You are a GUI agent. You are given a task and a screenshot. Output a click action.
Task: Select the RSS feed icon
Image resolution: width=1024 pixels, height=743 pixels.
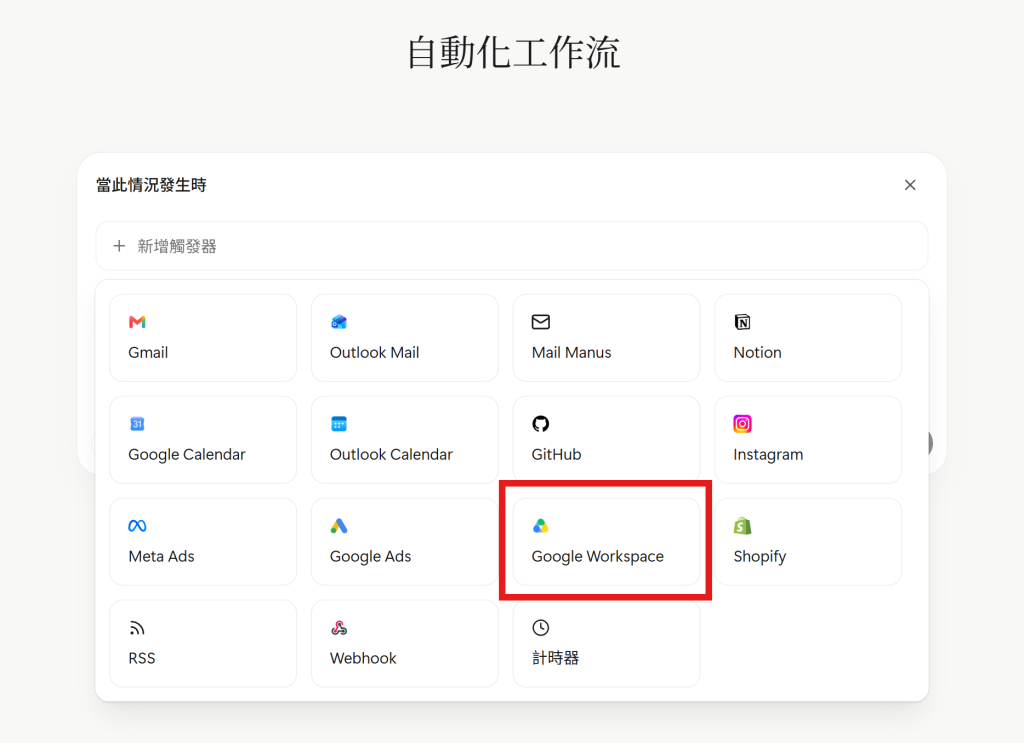pos(137,628)
